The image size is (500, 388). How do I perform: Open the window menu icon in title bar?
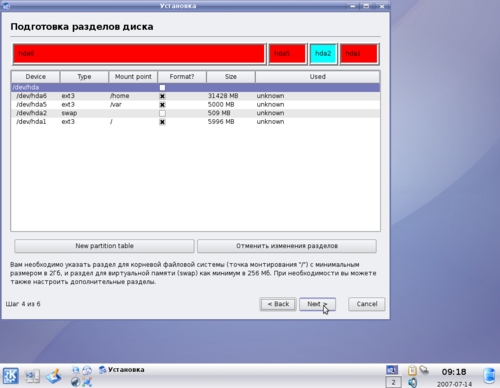pos(6,6)
